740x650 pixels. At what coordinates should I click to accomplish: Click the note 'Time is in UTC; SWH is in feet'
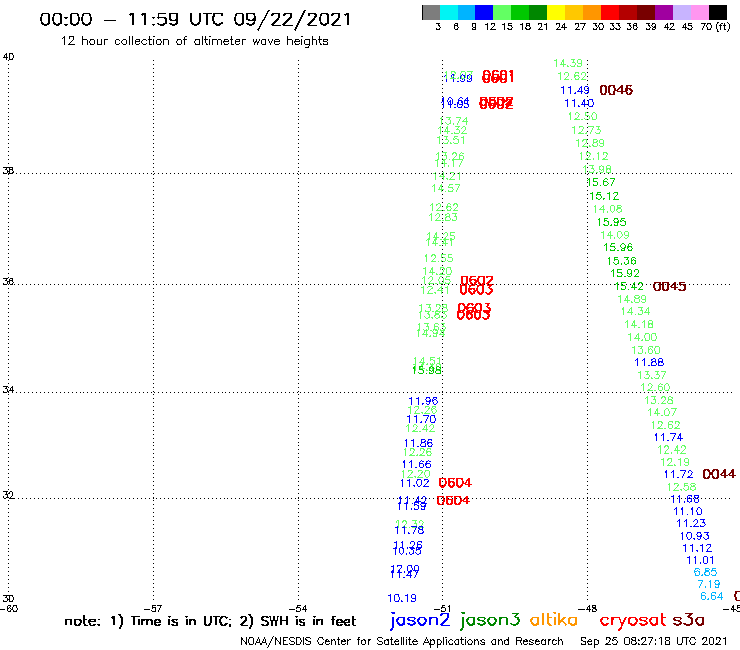(x=210, y=621)
